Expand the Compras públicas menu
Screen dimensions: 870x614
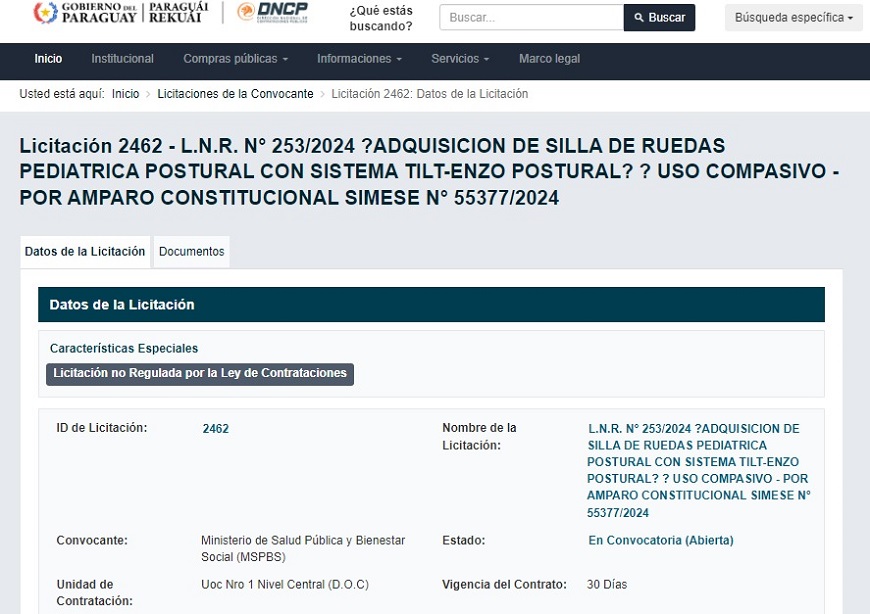(235, 59)
